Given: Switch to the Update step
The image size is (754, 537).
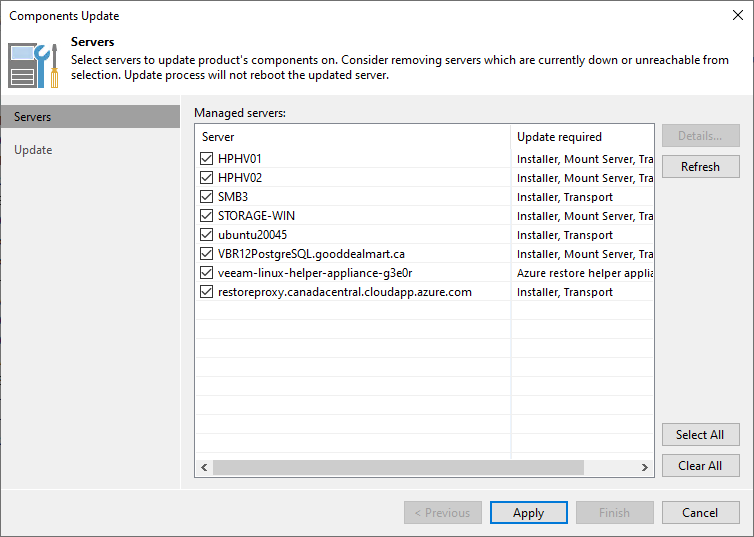Looking at the screenshot, I should click(x=33, y=150).
